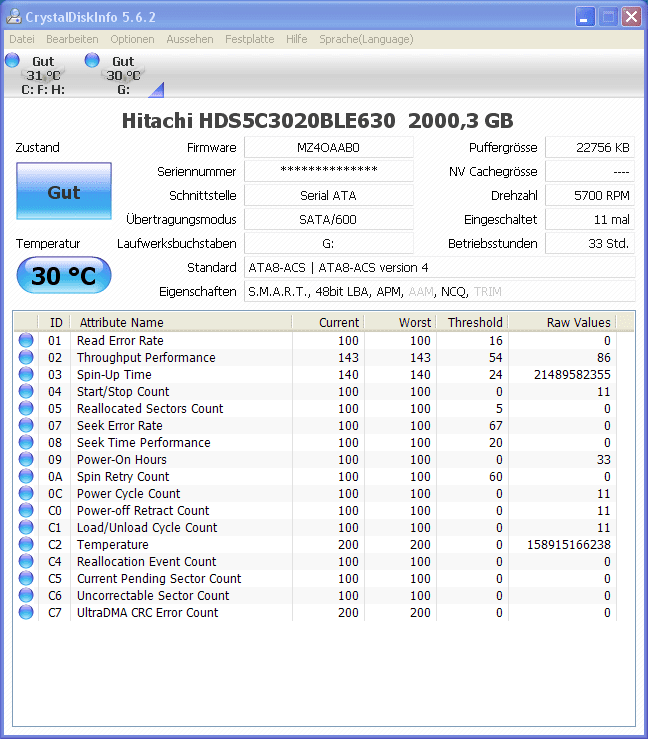Click the CrystalDiskInfo title bar app icon
Screen dimensions: 648x739
[x=14, y=16]
